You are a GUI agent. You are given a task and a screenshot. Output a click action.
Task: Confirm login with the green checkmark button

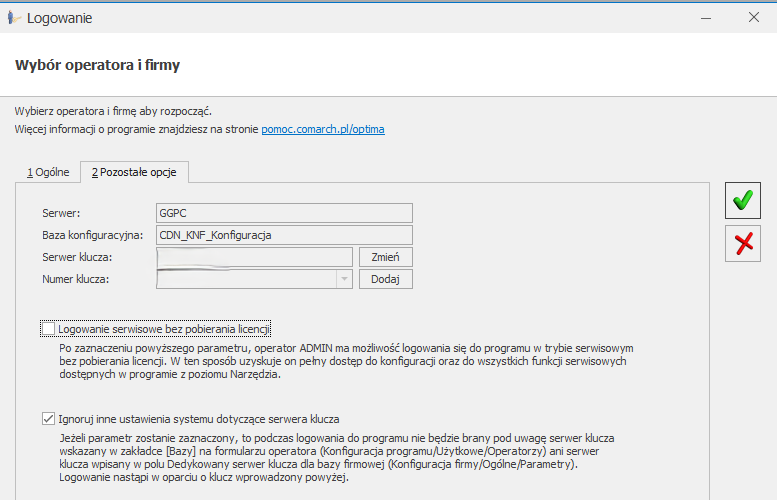click(742, 200)
